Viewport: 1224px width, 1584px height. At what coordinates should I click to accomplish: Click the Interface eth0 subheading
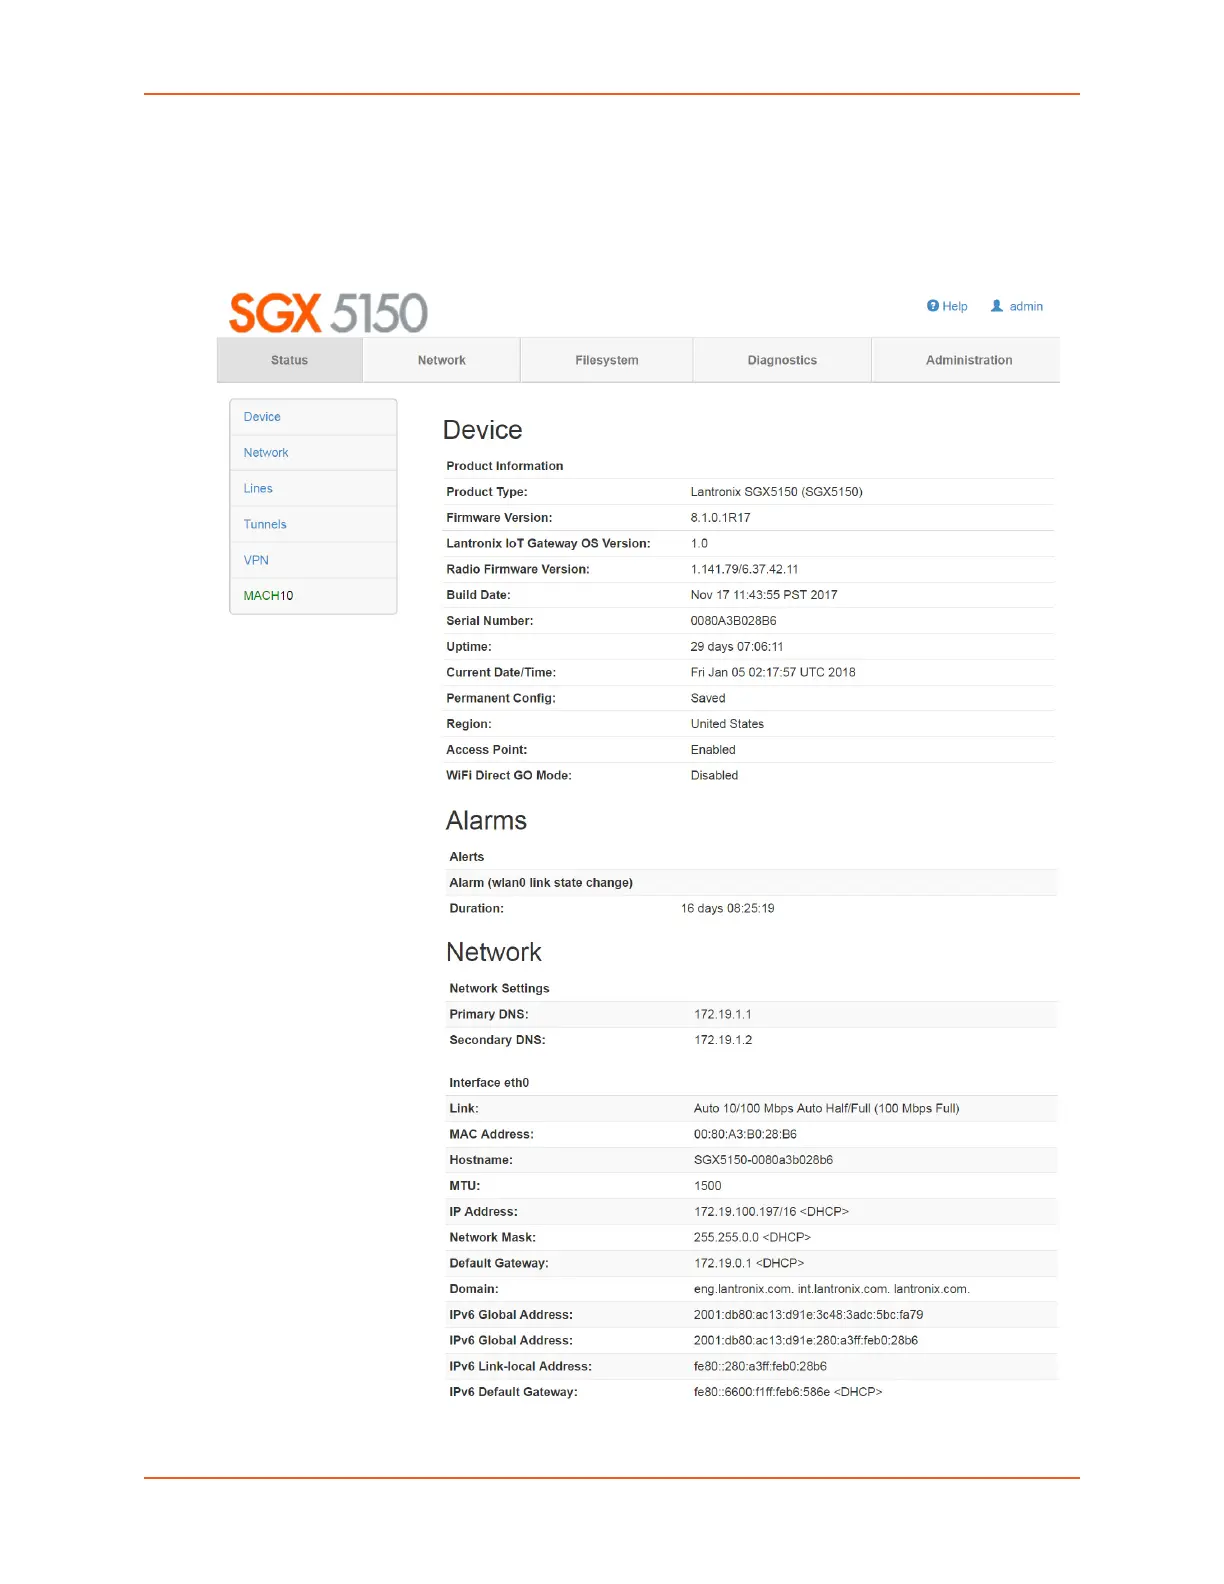[x=489, y=1083]
